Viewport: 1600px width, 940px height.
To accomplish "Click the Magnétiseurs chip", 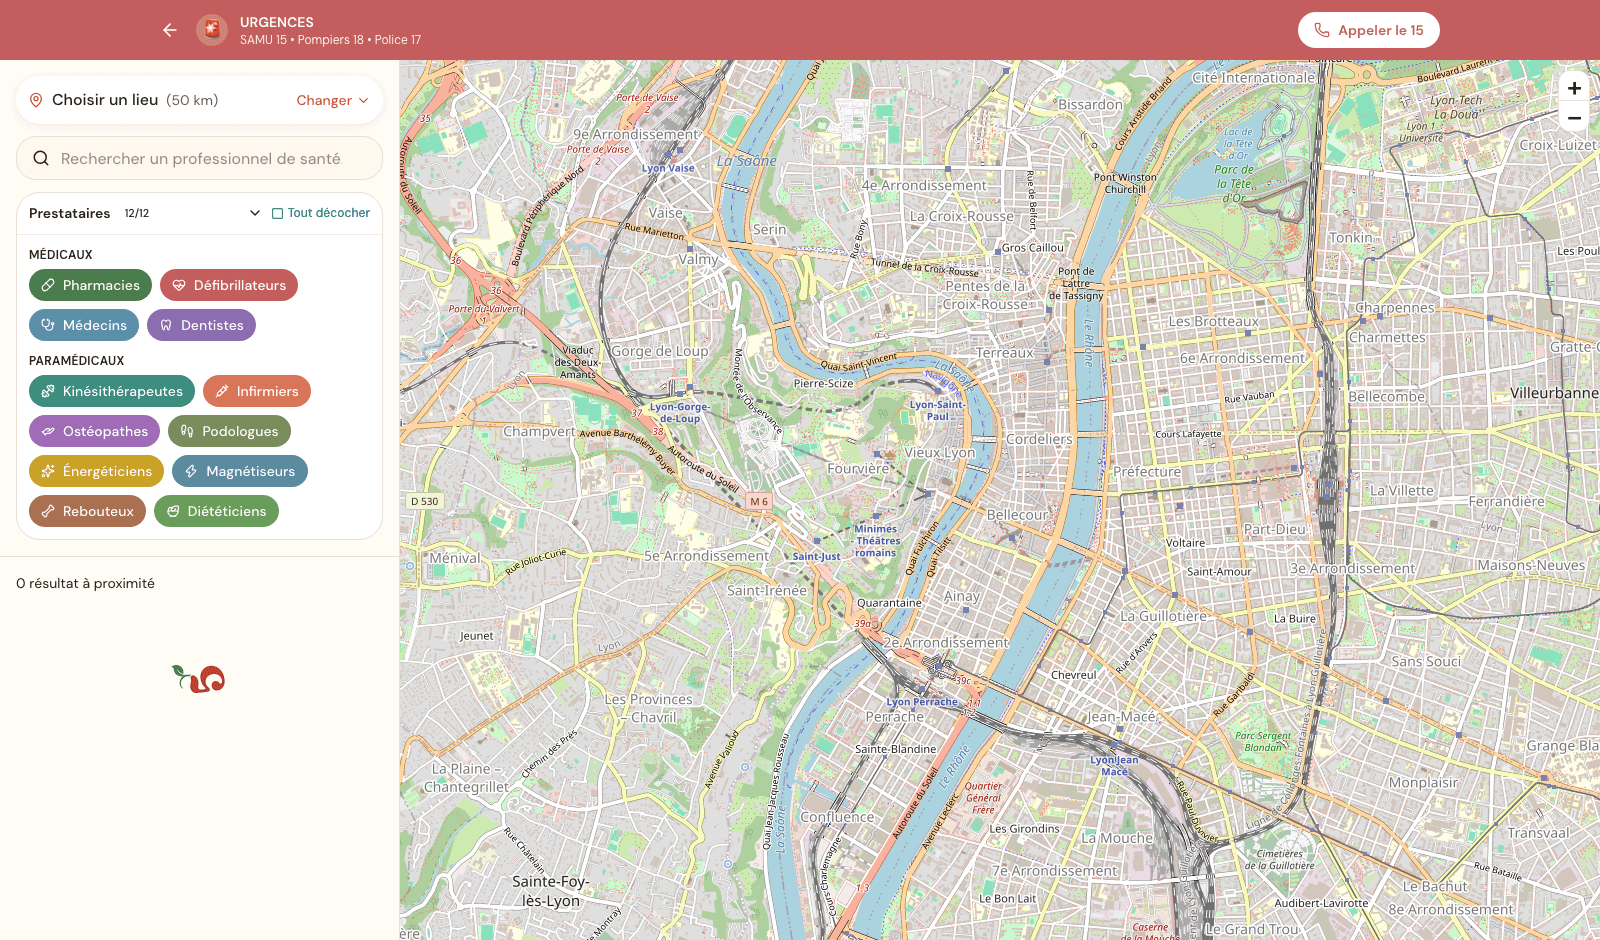I will [240, 471].
